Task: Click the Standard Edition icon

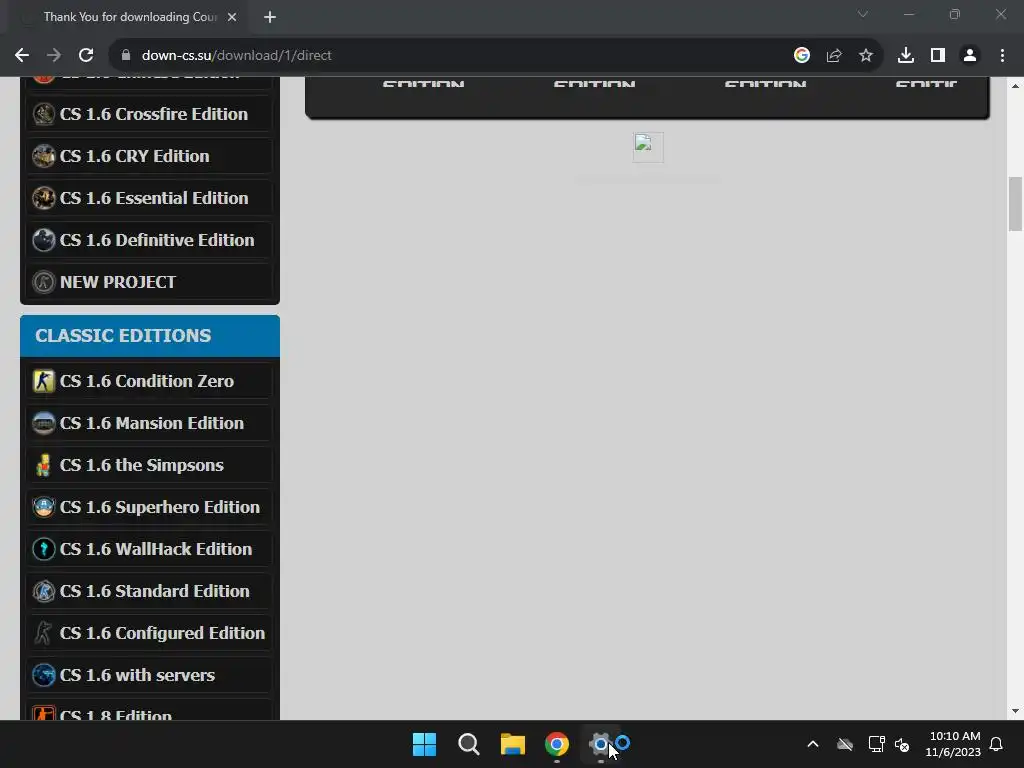Action: pyautogui.click(x=44, y=591)
